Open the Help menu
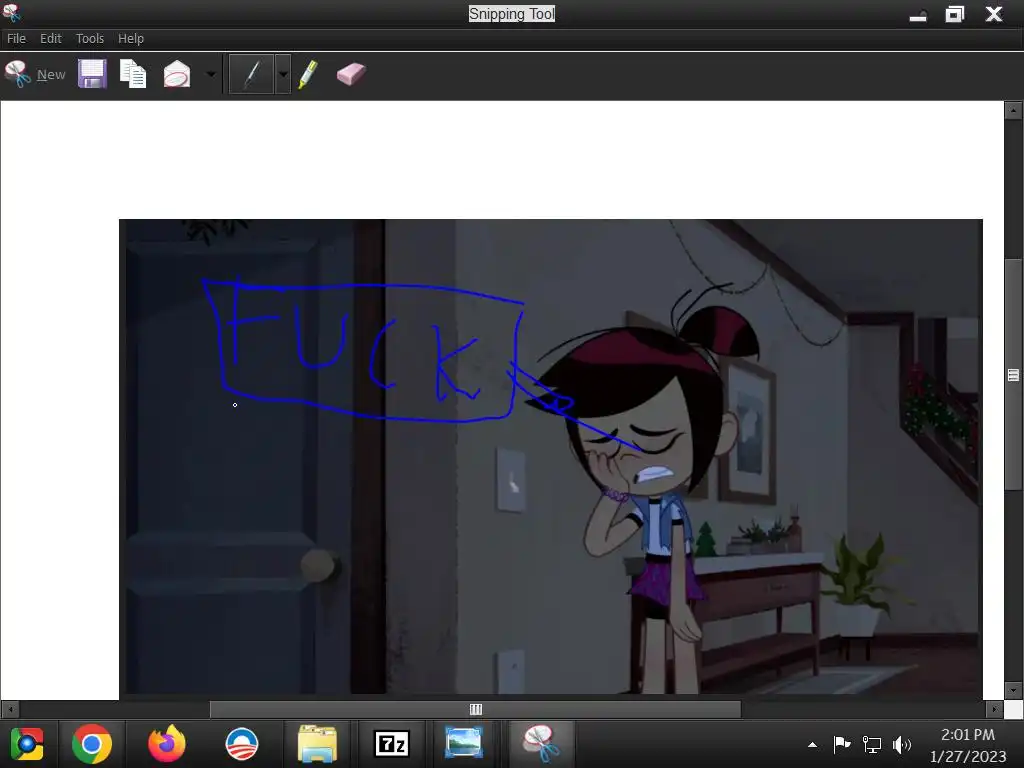 [131, 39]
